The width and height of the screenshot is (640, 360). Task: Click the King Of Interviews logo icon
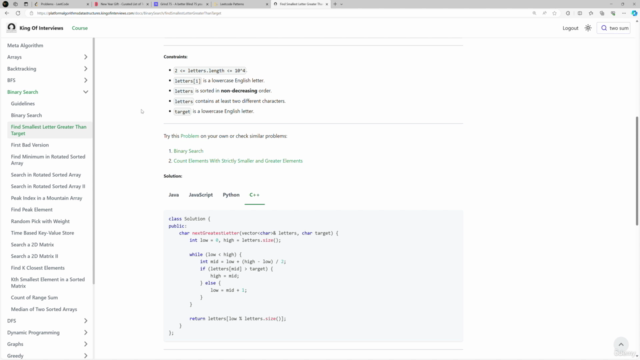pyautogui.click(x=11, y=28)
